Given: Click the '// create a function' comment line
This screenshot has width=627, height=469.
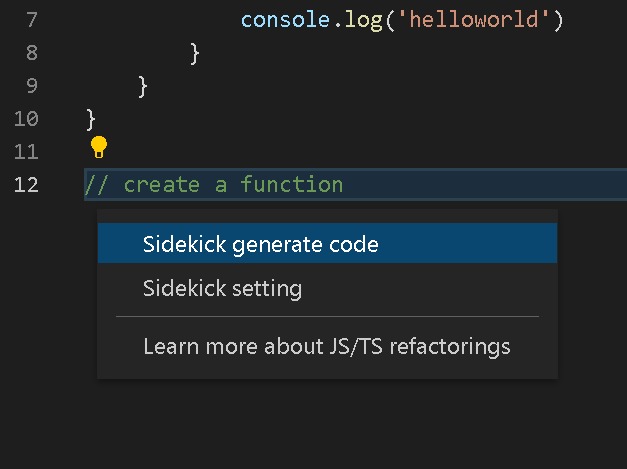Looking at the screenshot, I should tap(214, 185).
